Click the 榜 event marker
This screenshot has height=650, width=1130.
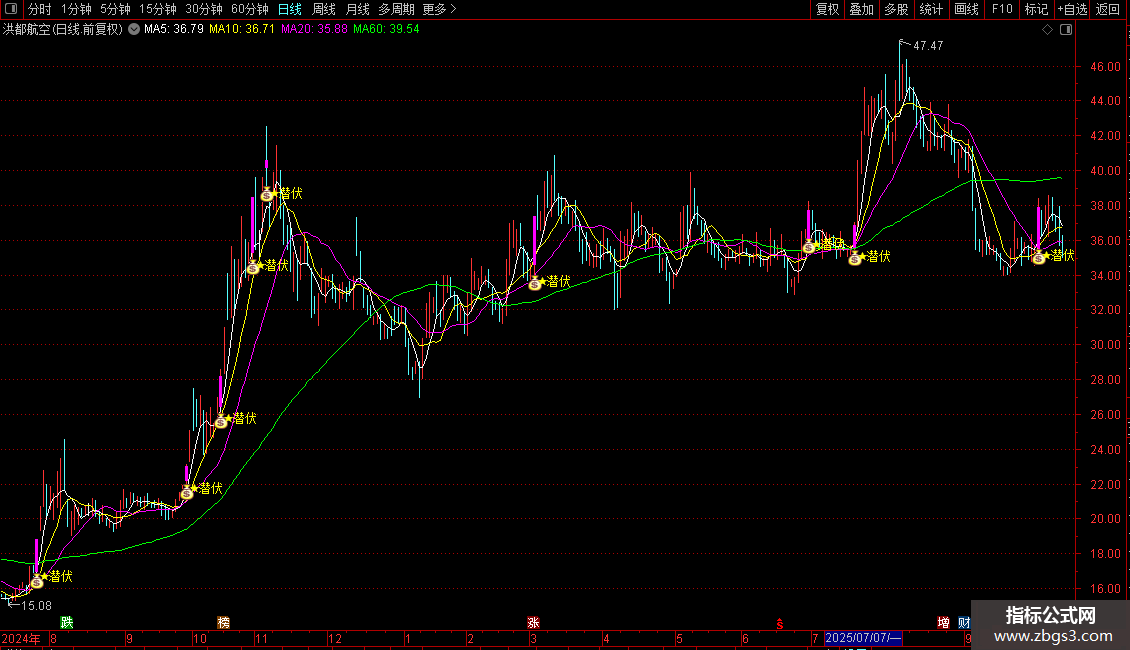pyautogui.click(x=223, y=622)
